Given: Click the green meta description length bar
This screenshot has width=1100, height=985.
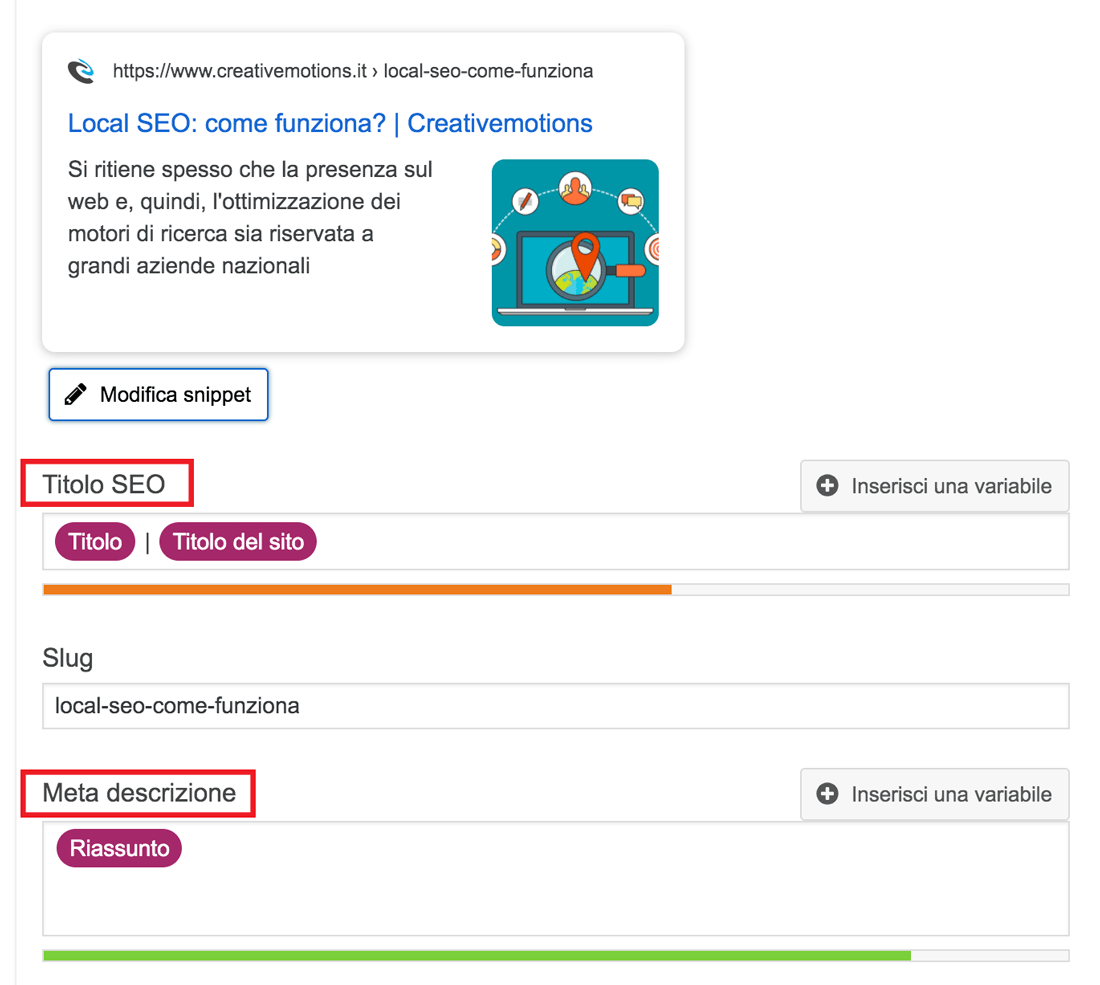Looking at the screenshot, I should [x=477, y=956].
